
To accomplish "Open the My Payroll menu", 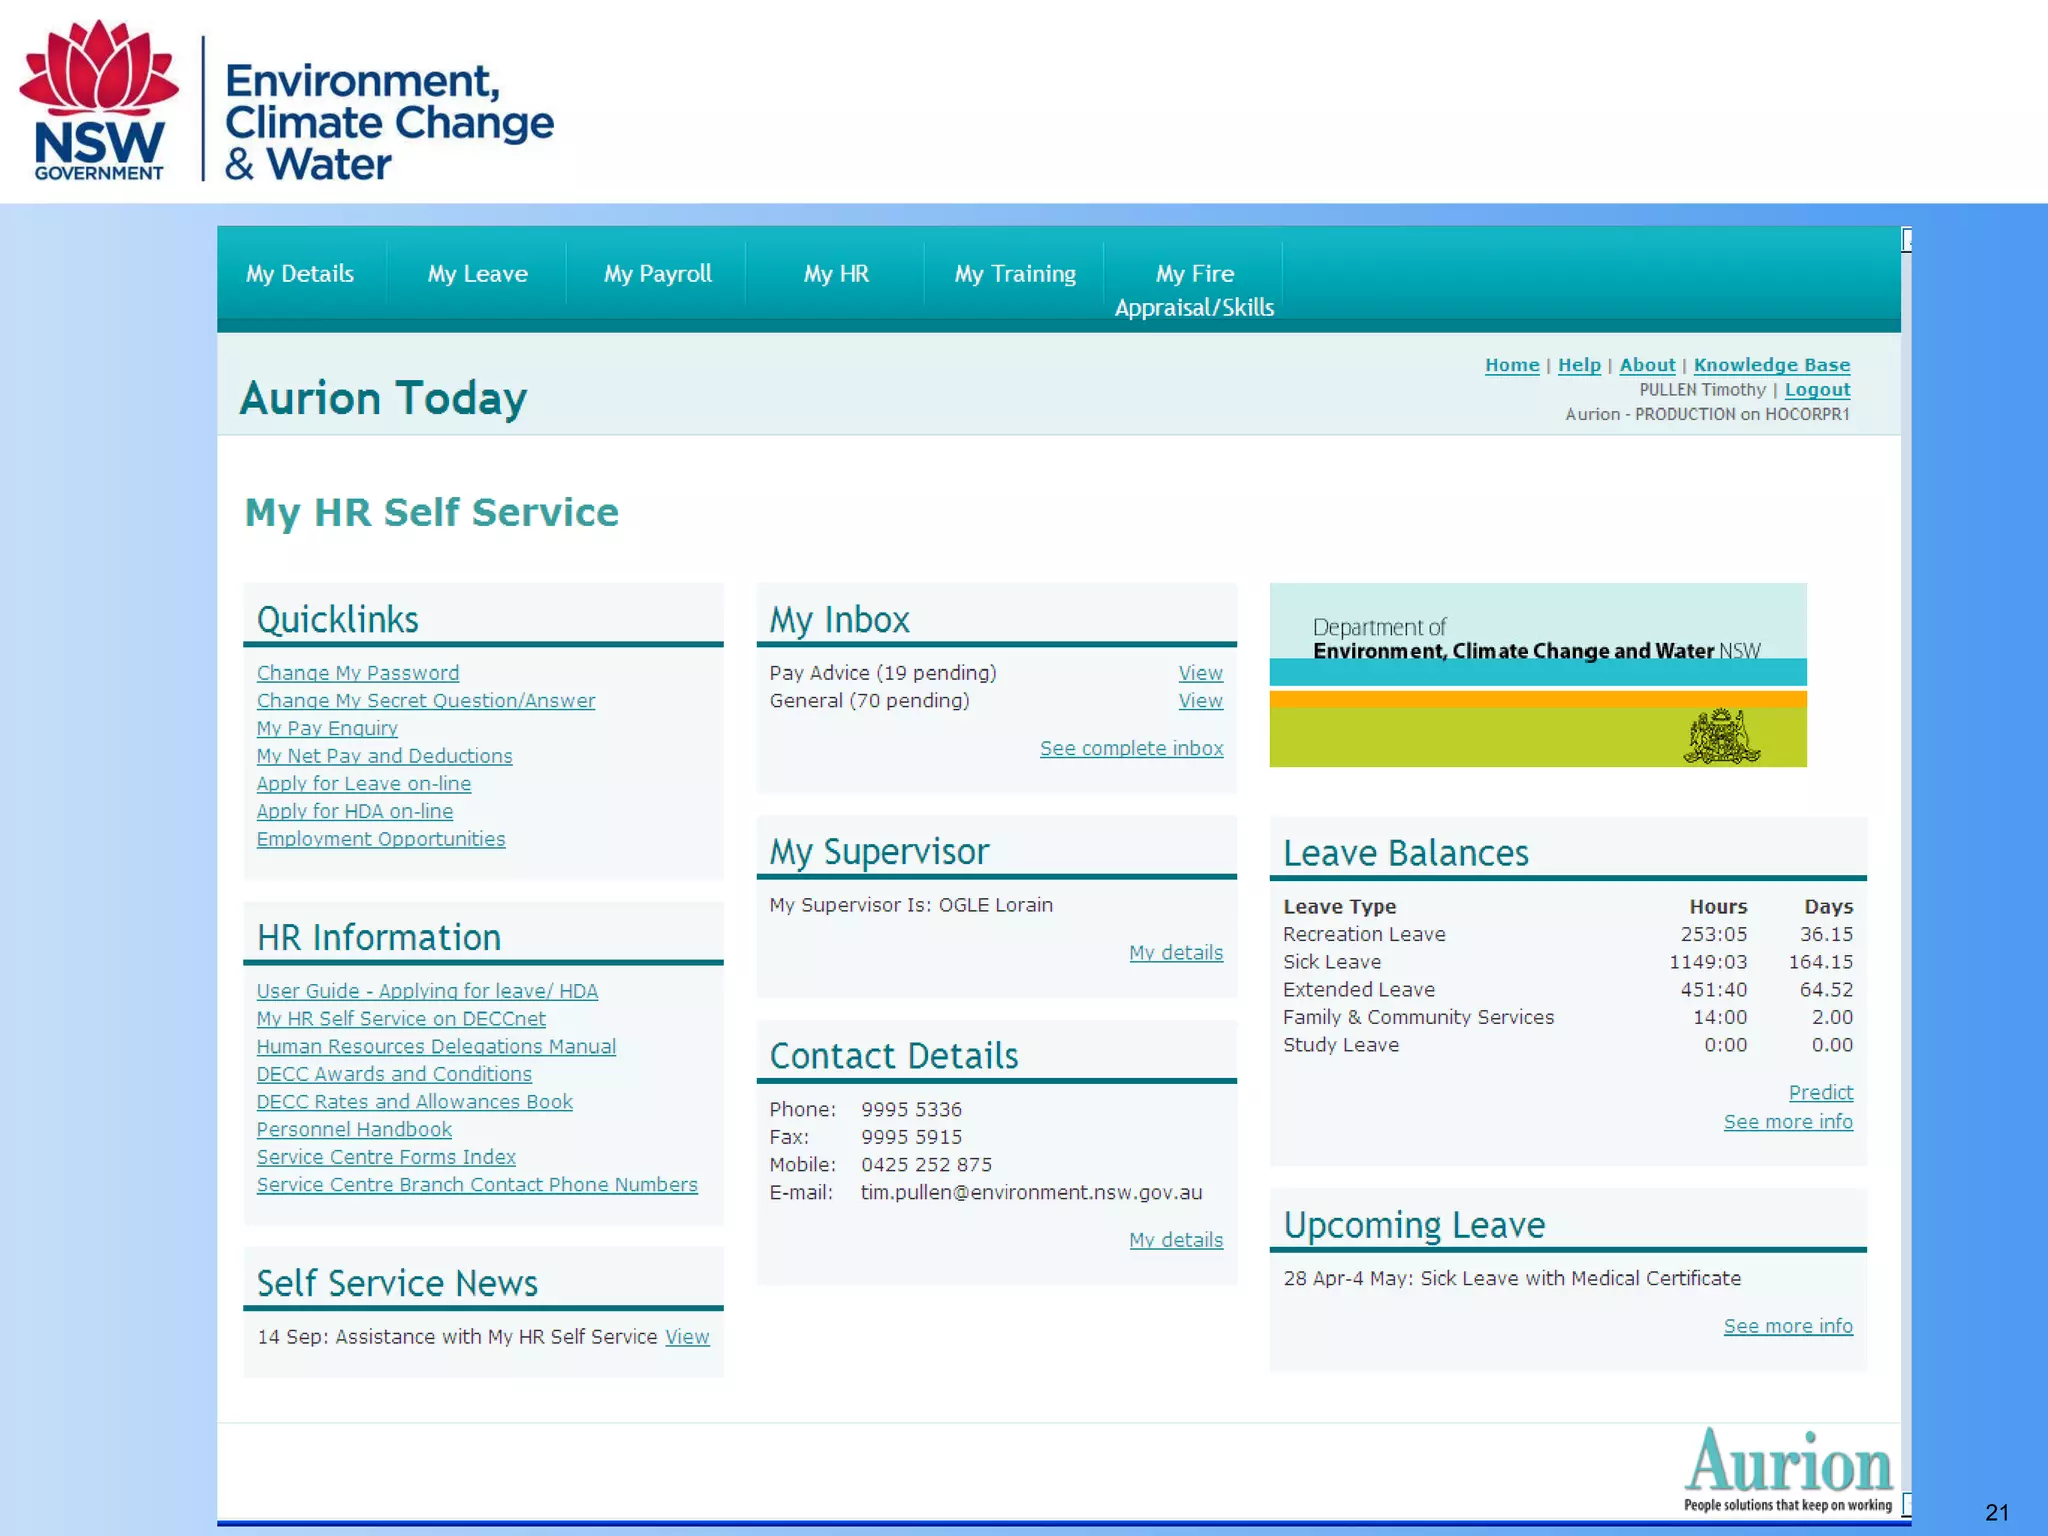I will (657, 274).
